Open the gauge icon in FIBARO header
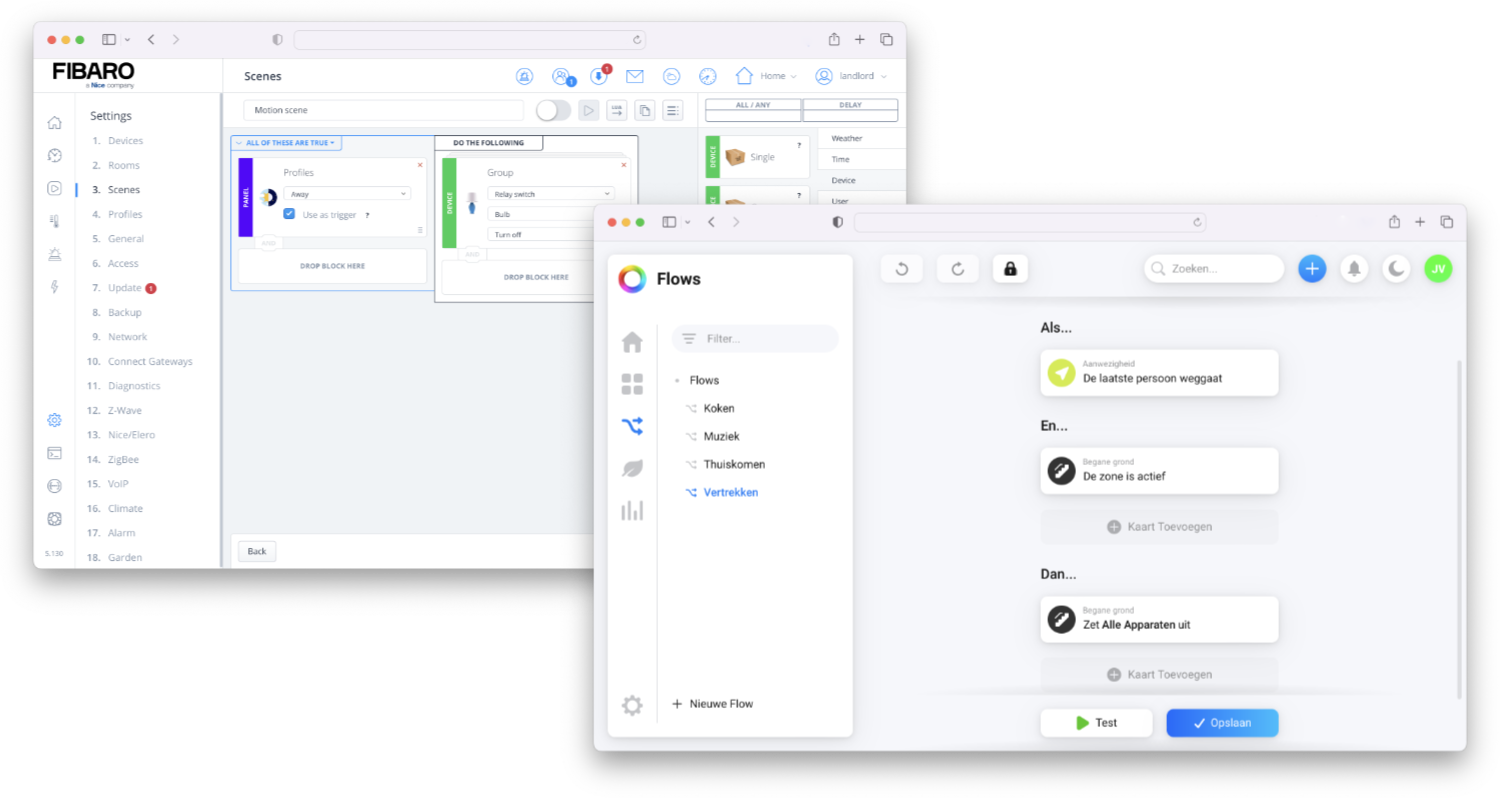 pyautogui.click(x=708, y=76)
